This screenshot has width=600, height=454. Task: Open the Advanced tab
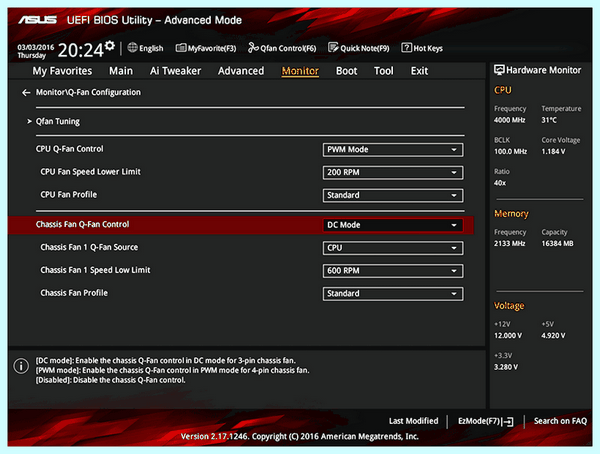coord(241,71)
